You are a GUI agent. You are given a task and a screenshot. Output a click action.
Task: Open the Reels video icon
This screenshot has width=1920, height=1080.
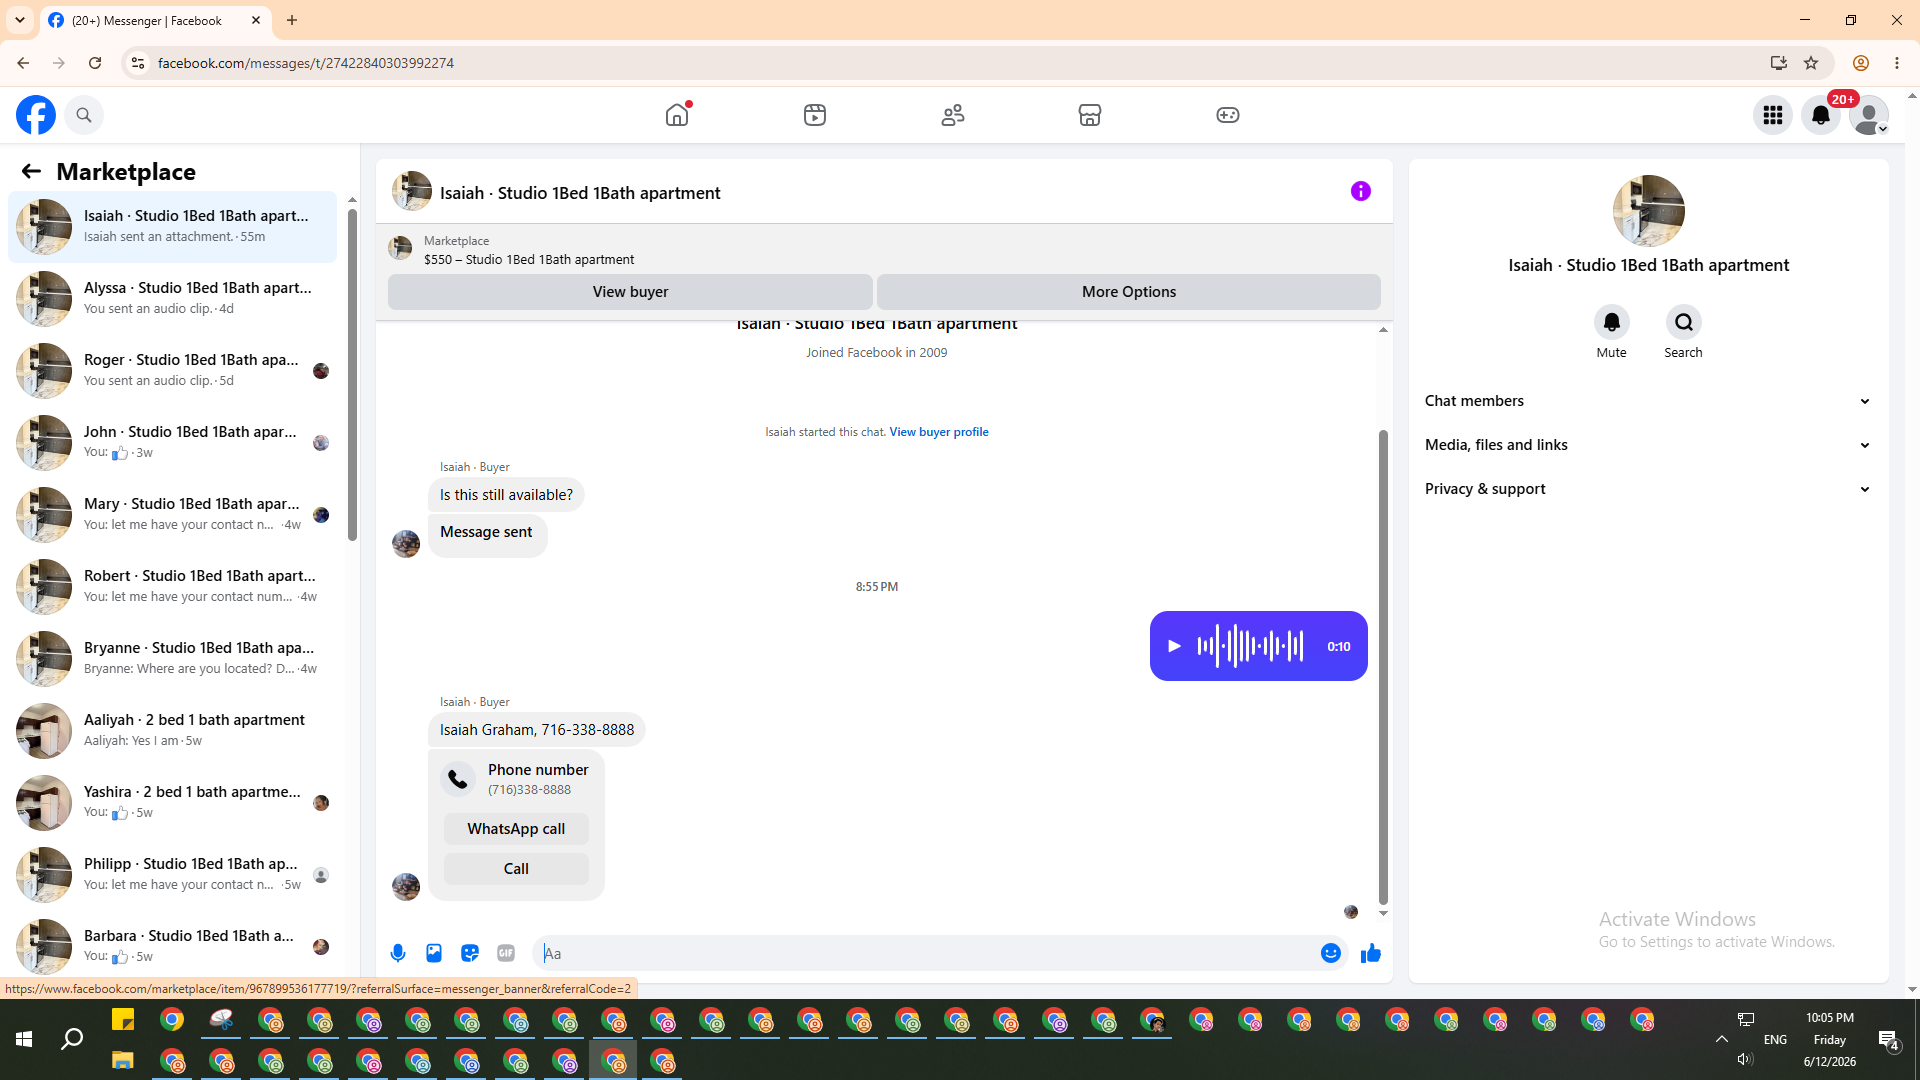click(x=815, y=115)
